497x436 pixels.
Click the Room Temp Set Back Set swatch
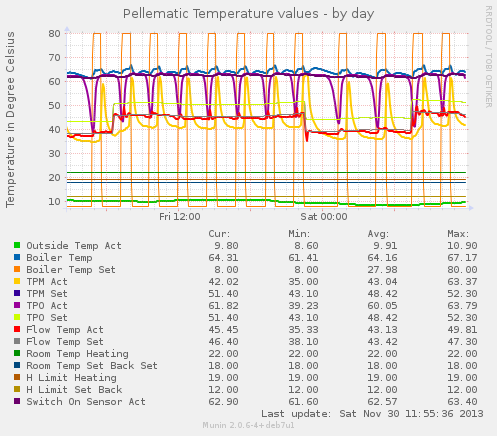point(17,365)
